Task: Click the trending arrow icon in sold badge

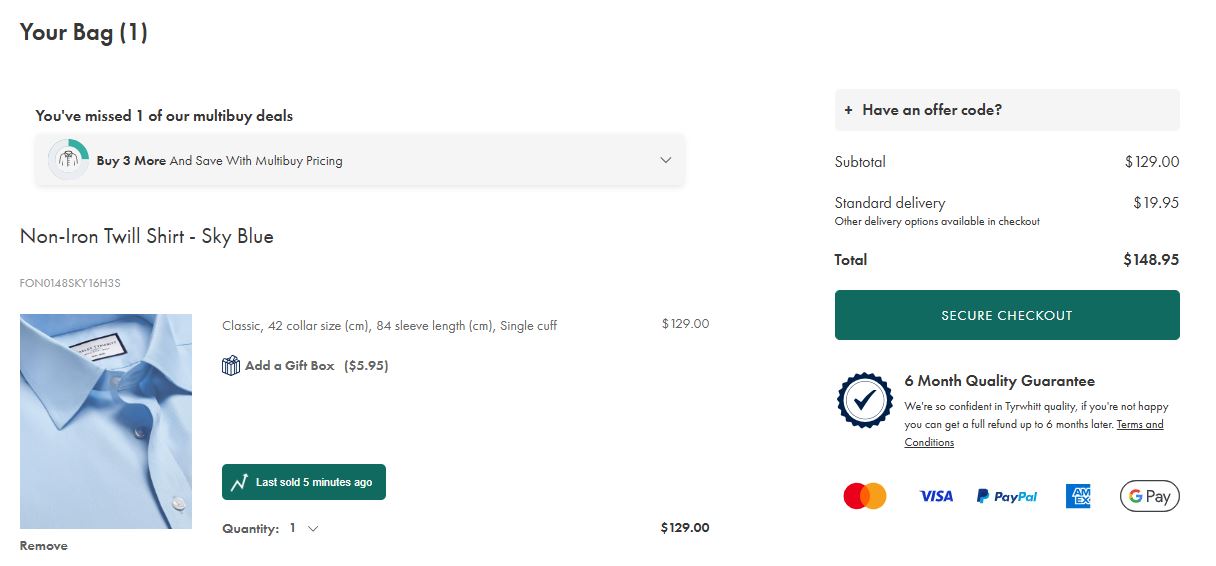Action: point(239,482)
